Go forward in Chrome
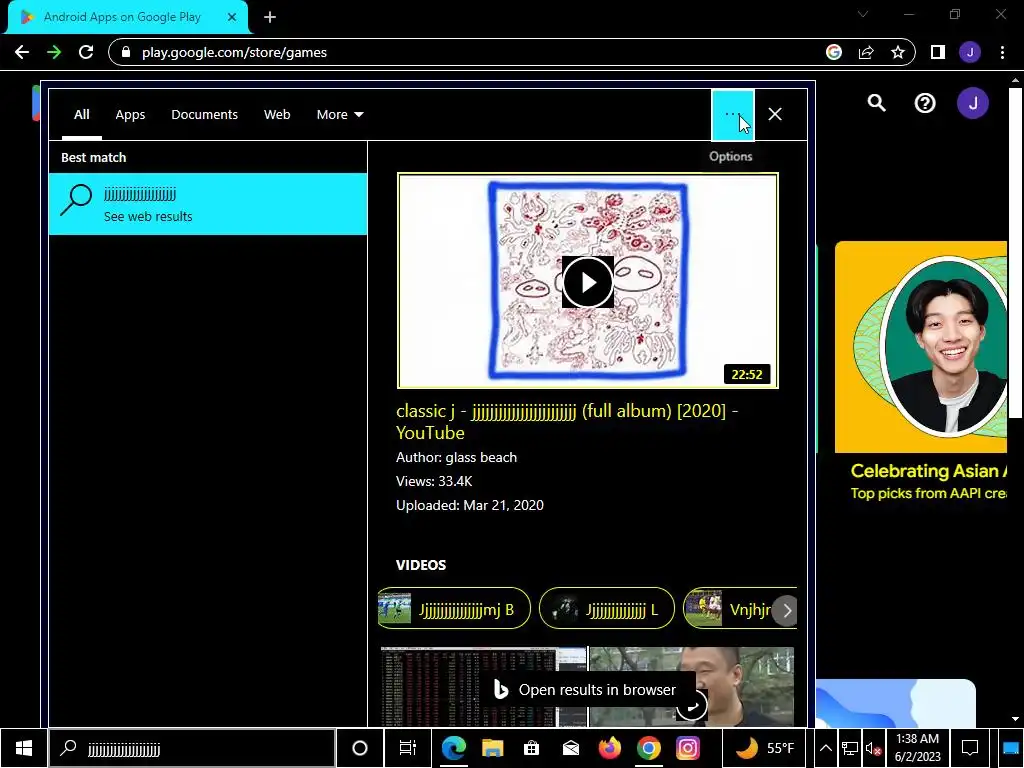The height and width of the screenshot is (768, 1024). click(54, 52)
